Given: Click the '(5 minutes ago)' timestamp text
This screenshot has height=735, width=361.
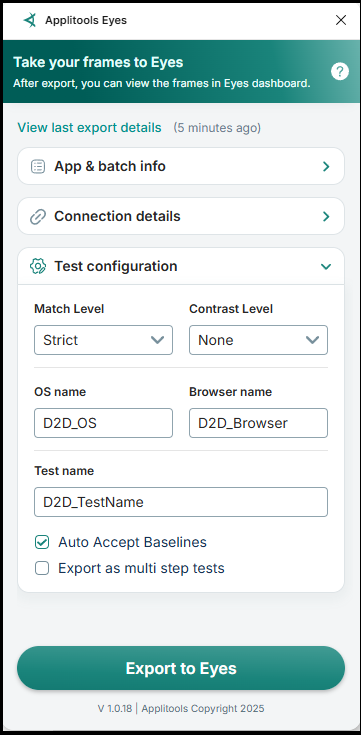Looking at the screenshot, I should pos(217,128).
